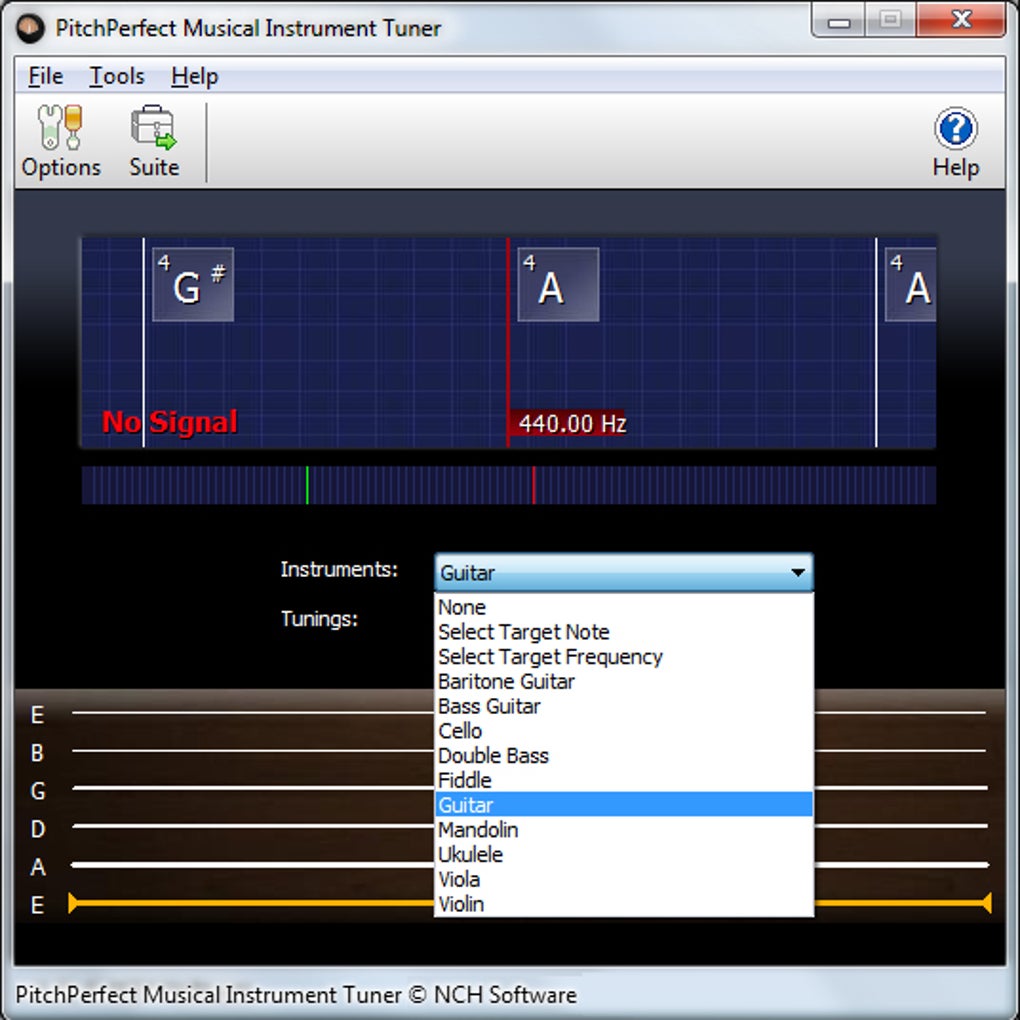
Task: Click the PitchPerfect app icon in title bar
Action: click(30, 28)
